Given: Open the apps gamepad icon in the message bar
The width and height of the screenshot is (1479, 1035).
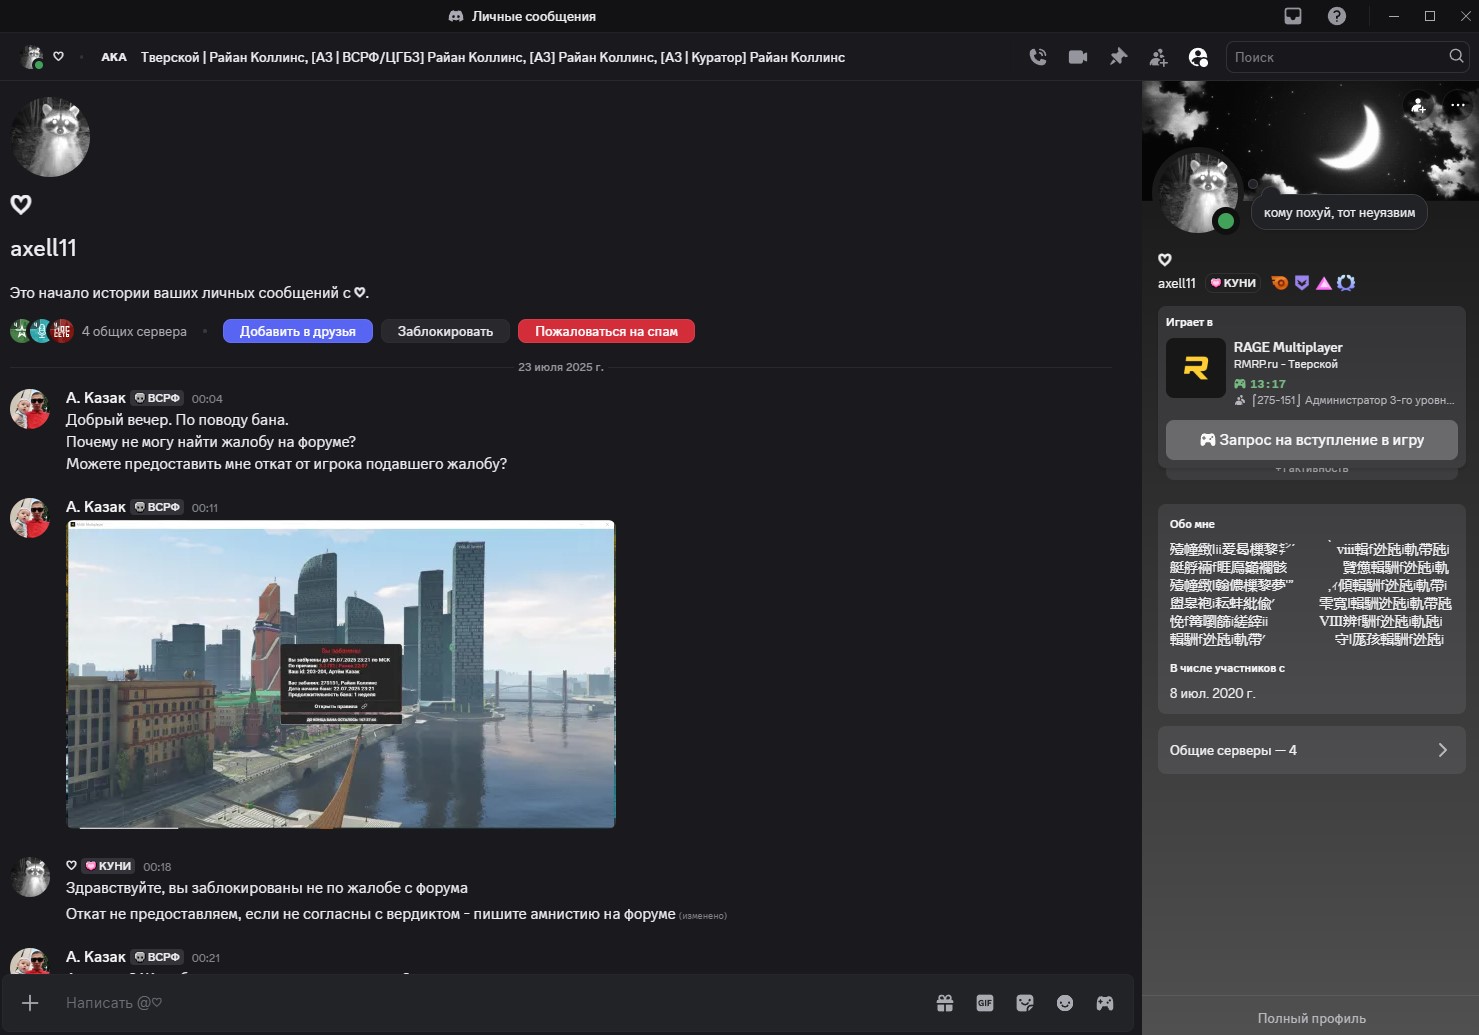Looking at the screenshot, I should pos(1105,1003).
